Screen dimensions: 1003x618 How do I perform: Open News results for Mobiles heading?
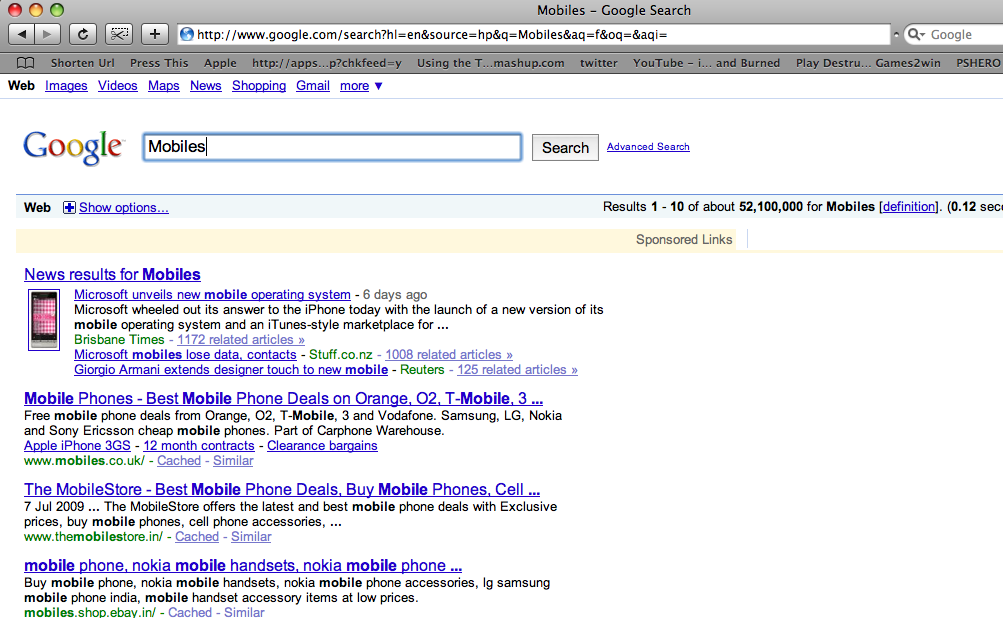[x=113, y=274]
